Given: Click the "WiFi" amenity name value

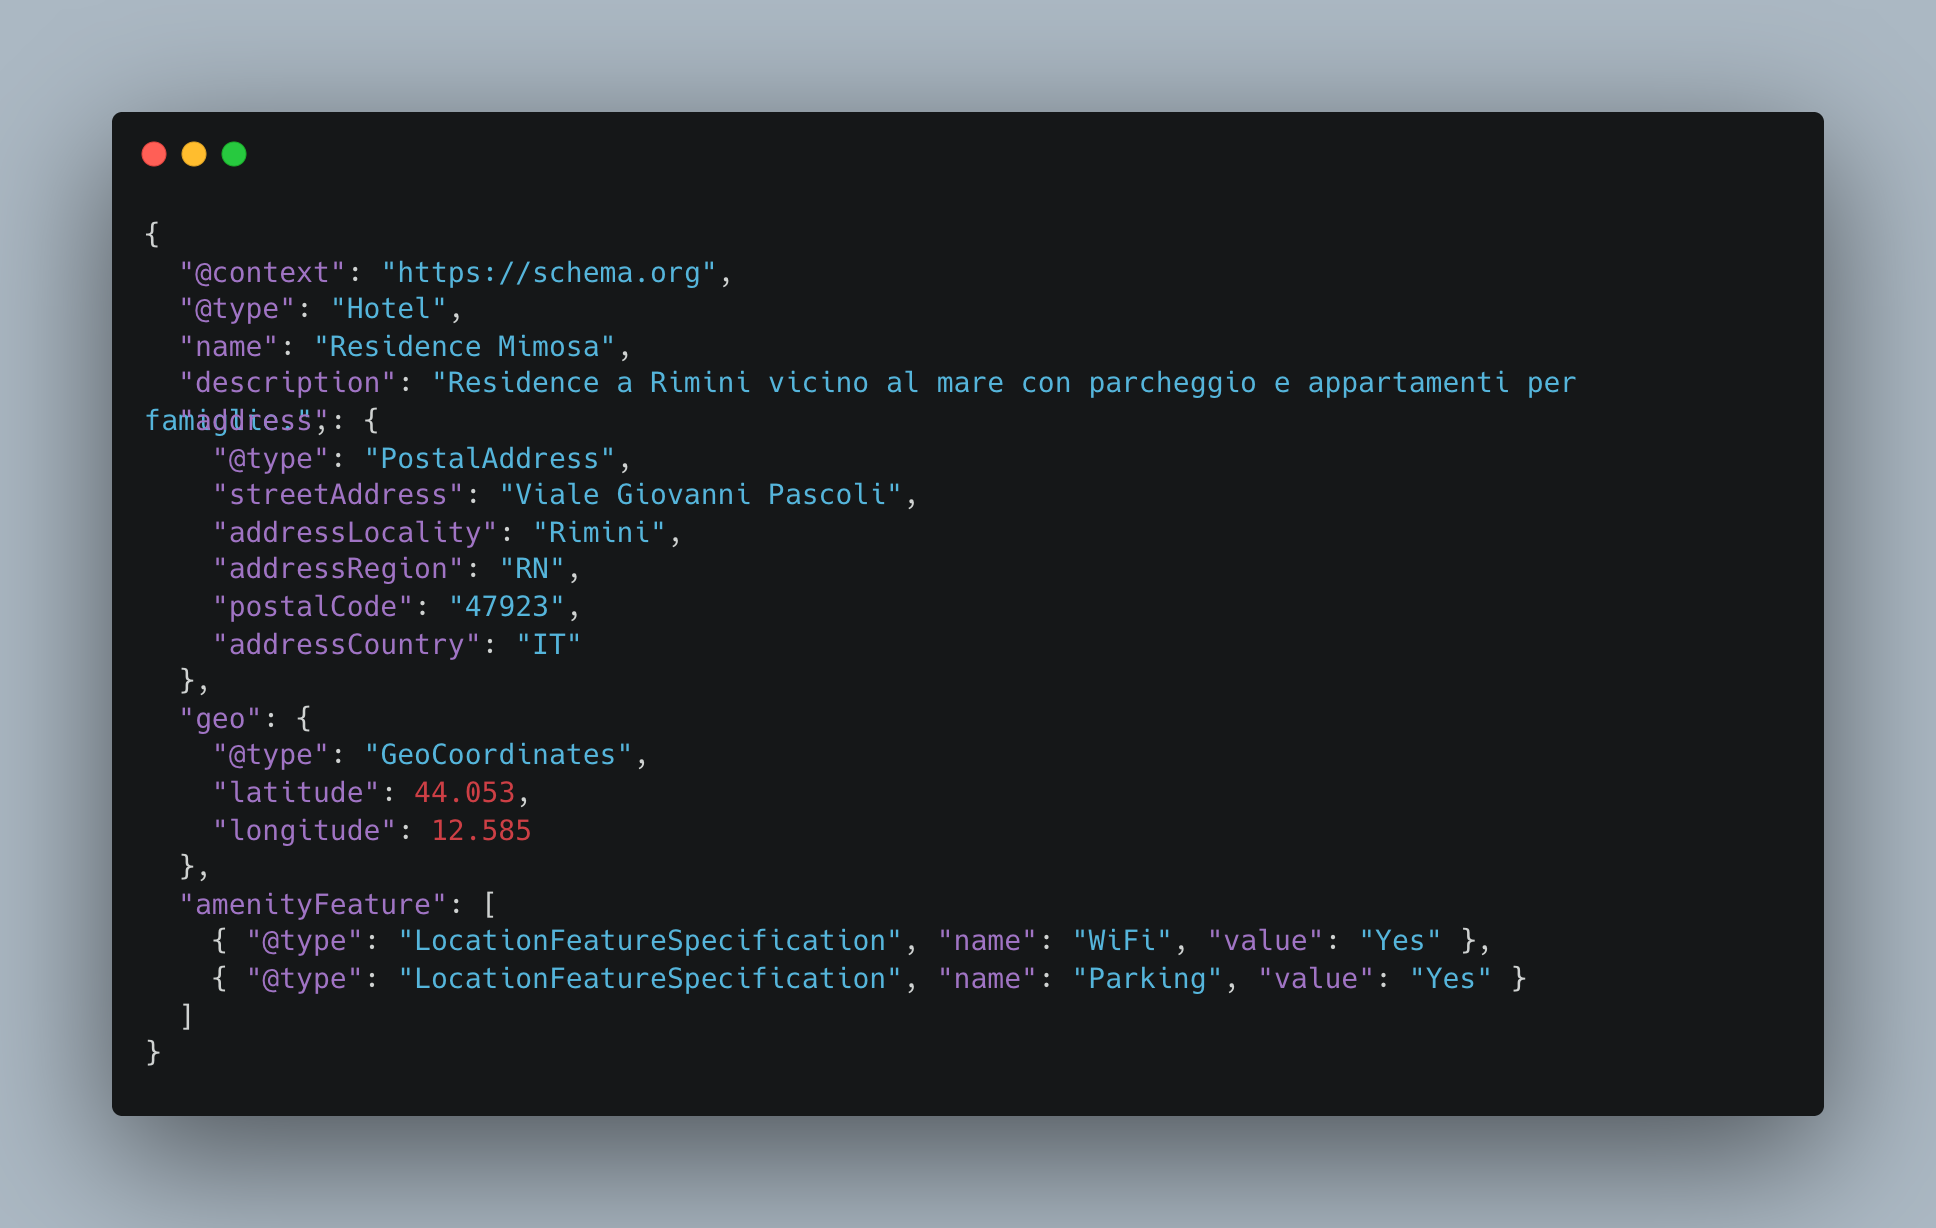Looking at the screenshot, I should tap(1122, 941).
